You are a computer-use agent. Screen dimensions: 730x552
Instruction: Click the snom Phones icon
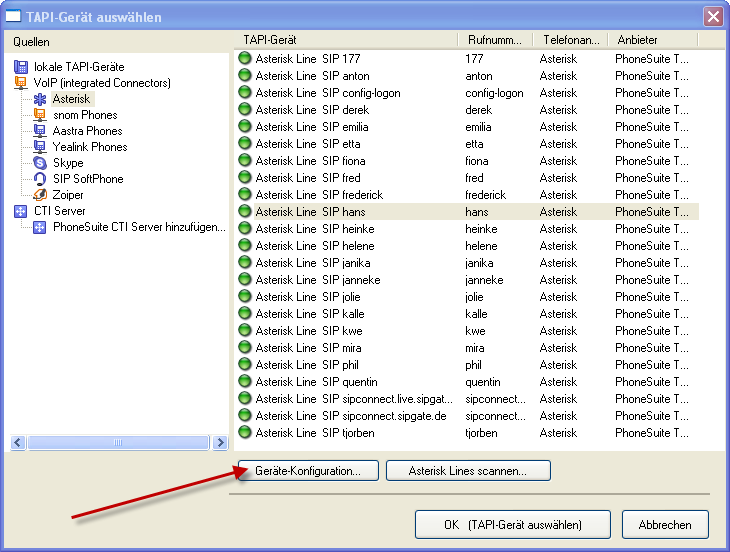[x=40, y=115]
